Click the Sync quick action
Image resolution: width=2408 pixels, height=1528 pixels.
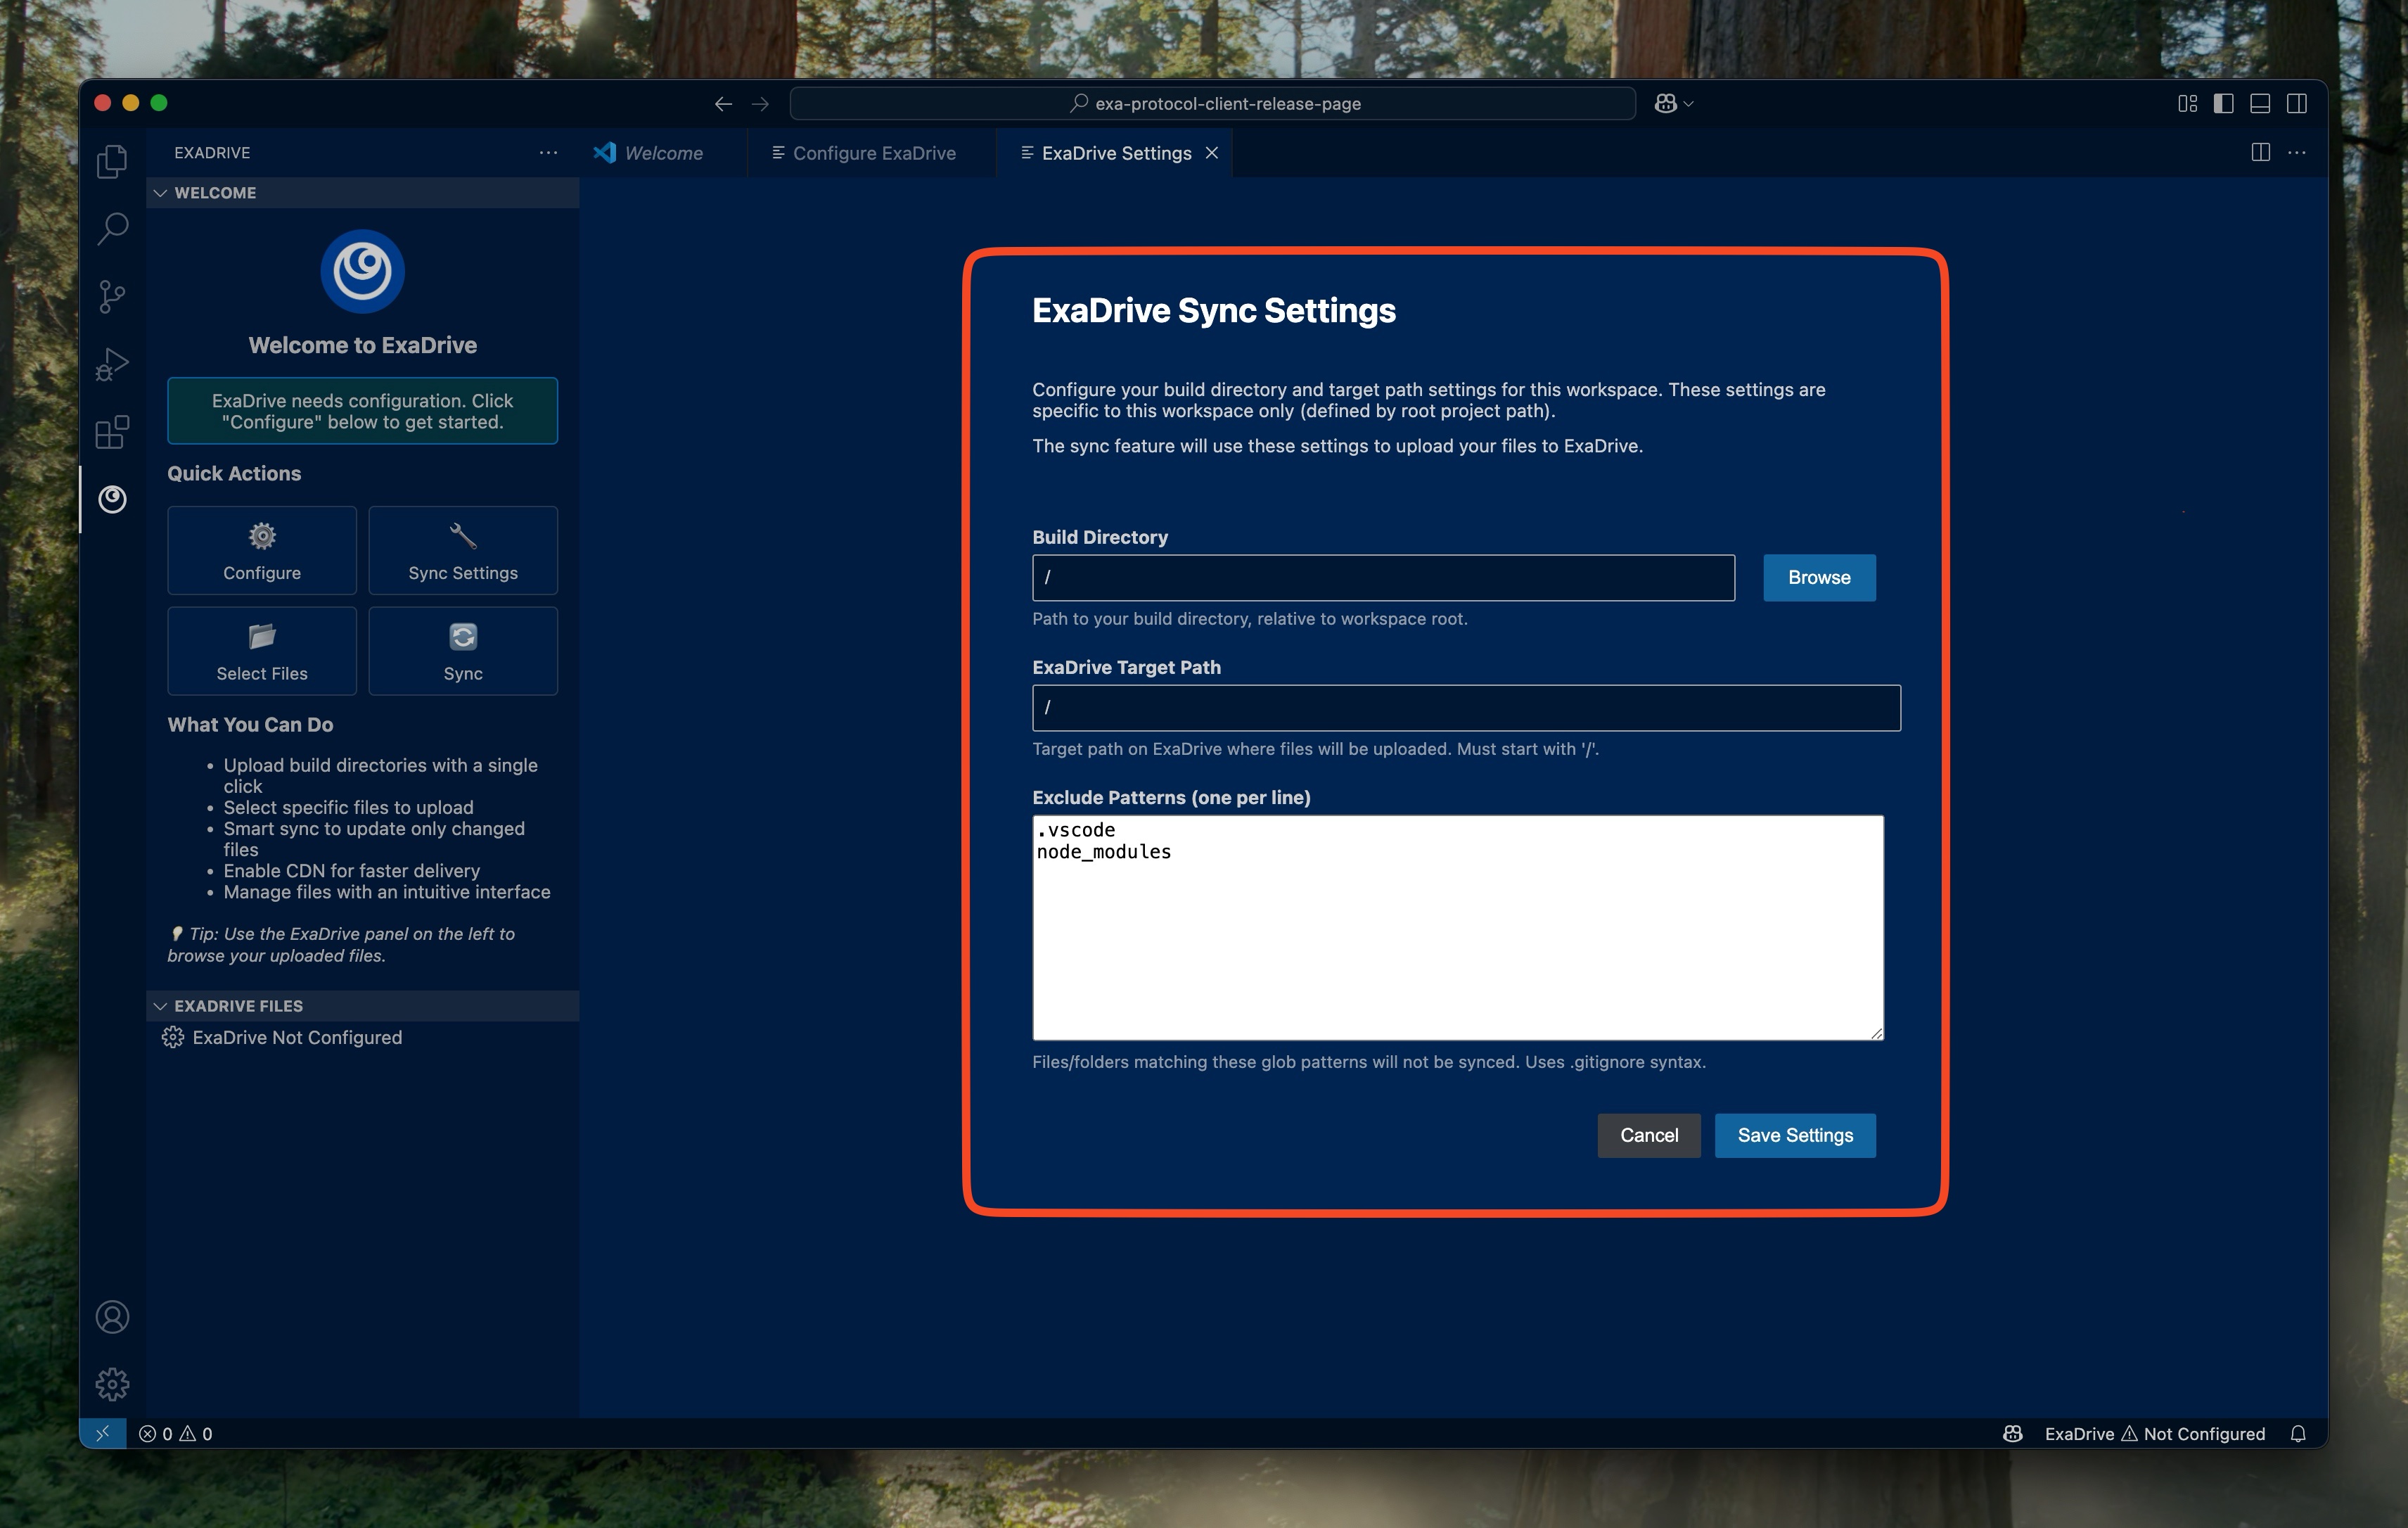[463, 651]
